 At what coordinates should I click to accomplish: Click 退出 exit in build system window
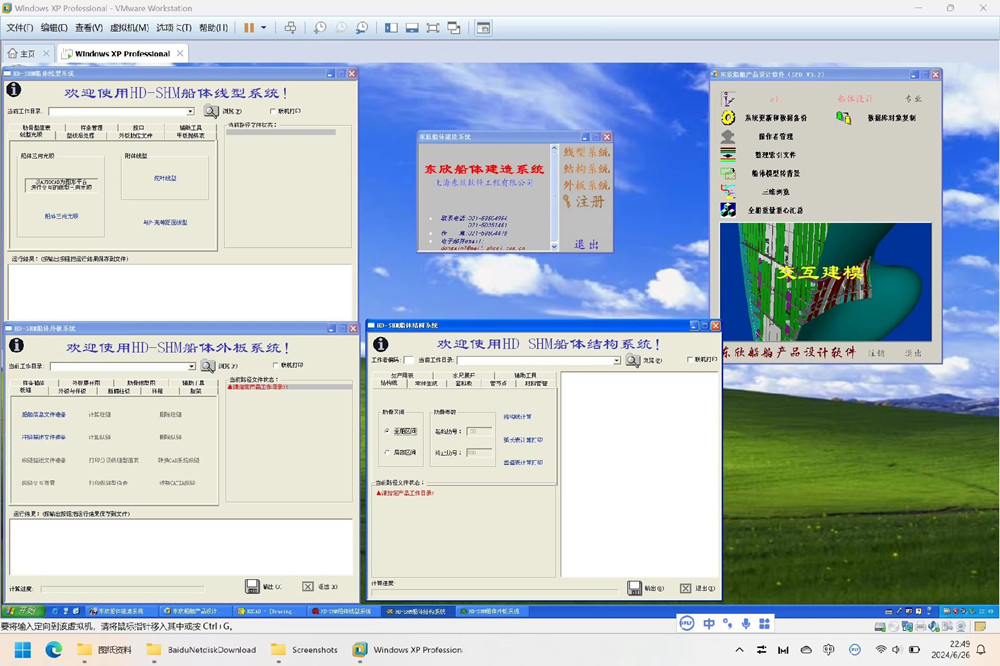pyautogui.click(x=586, y=244)
